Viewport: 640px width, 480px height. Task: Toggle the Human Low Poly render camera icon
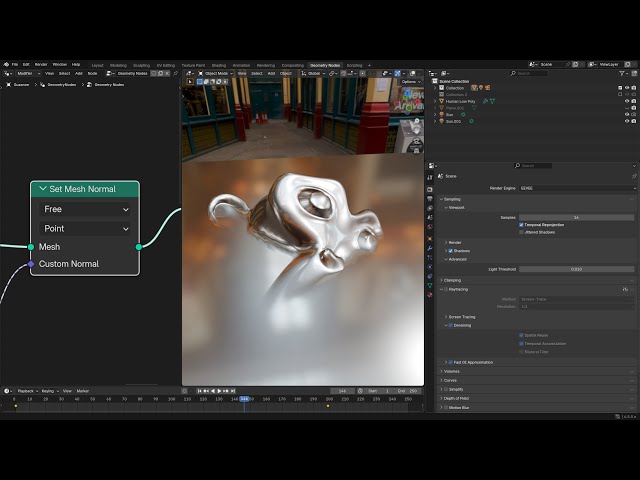(633, 101)
